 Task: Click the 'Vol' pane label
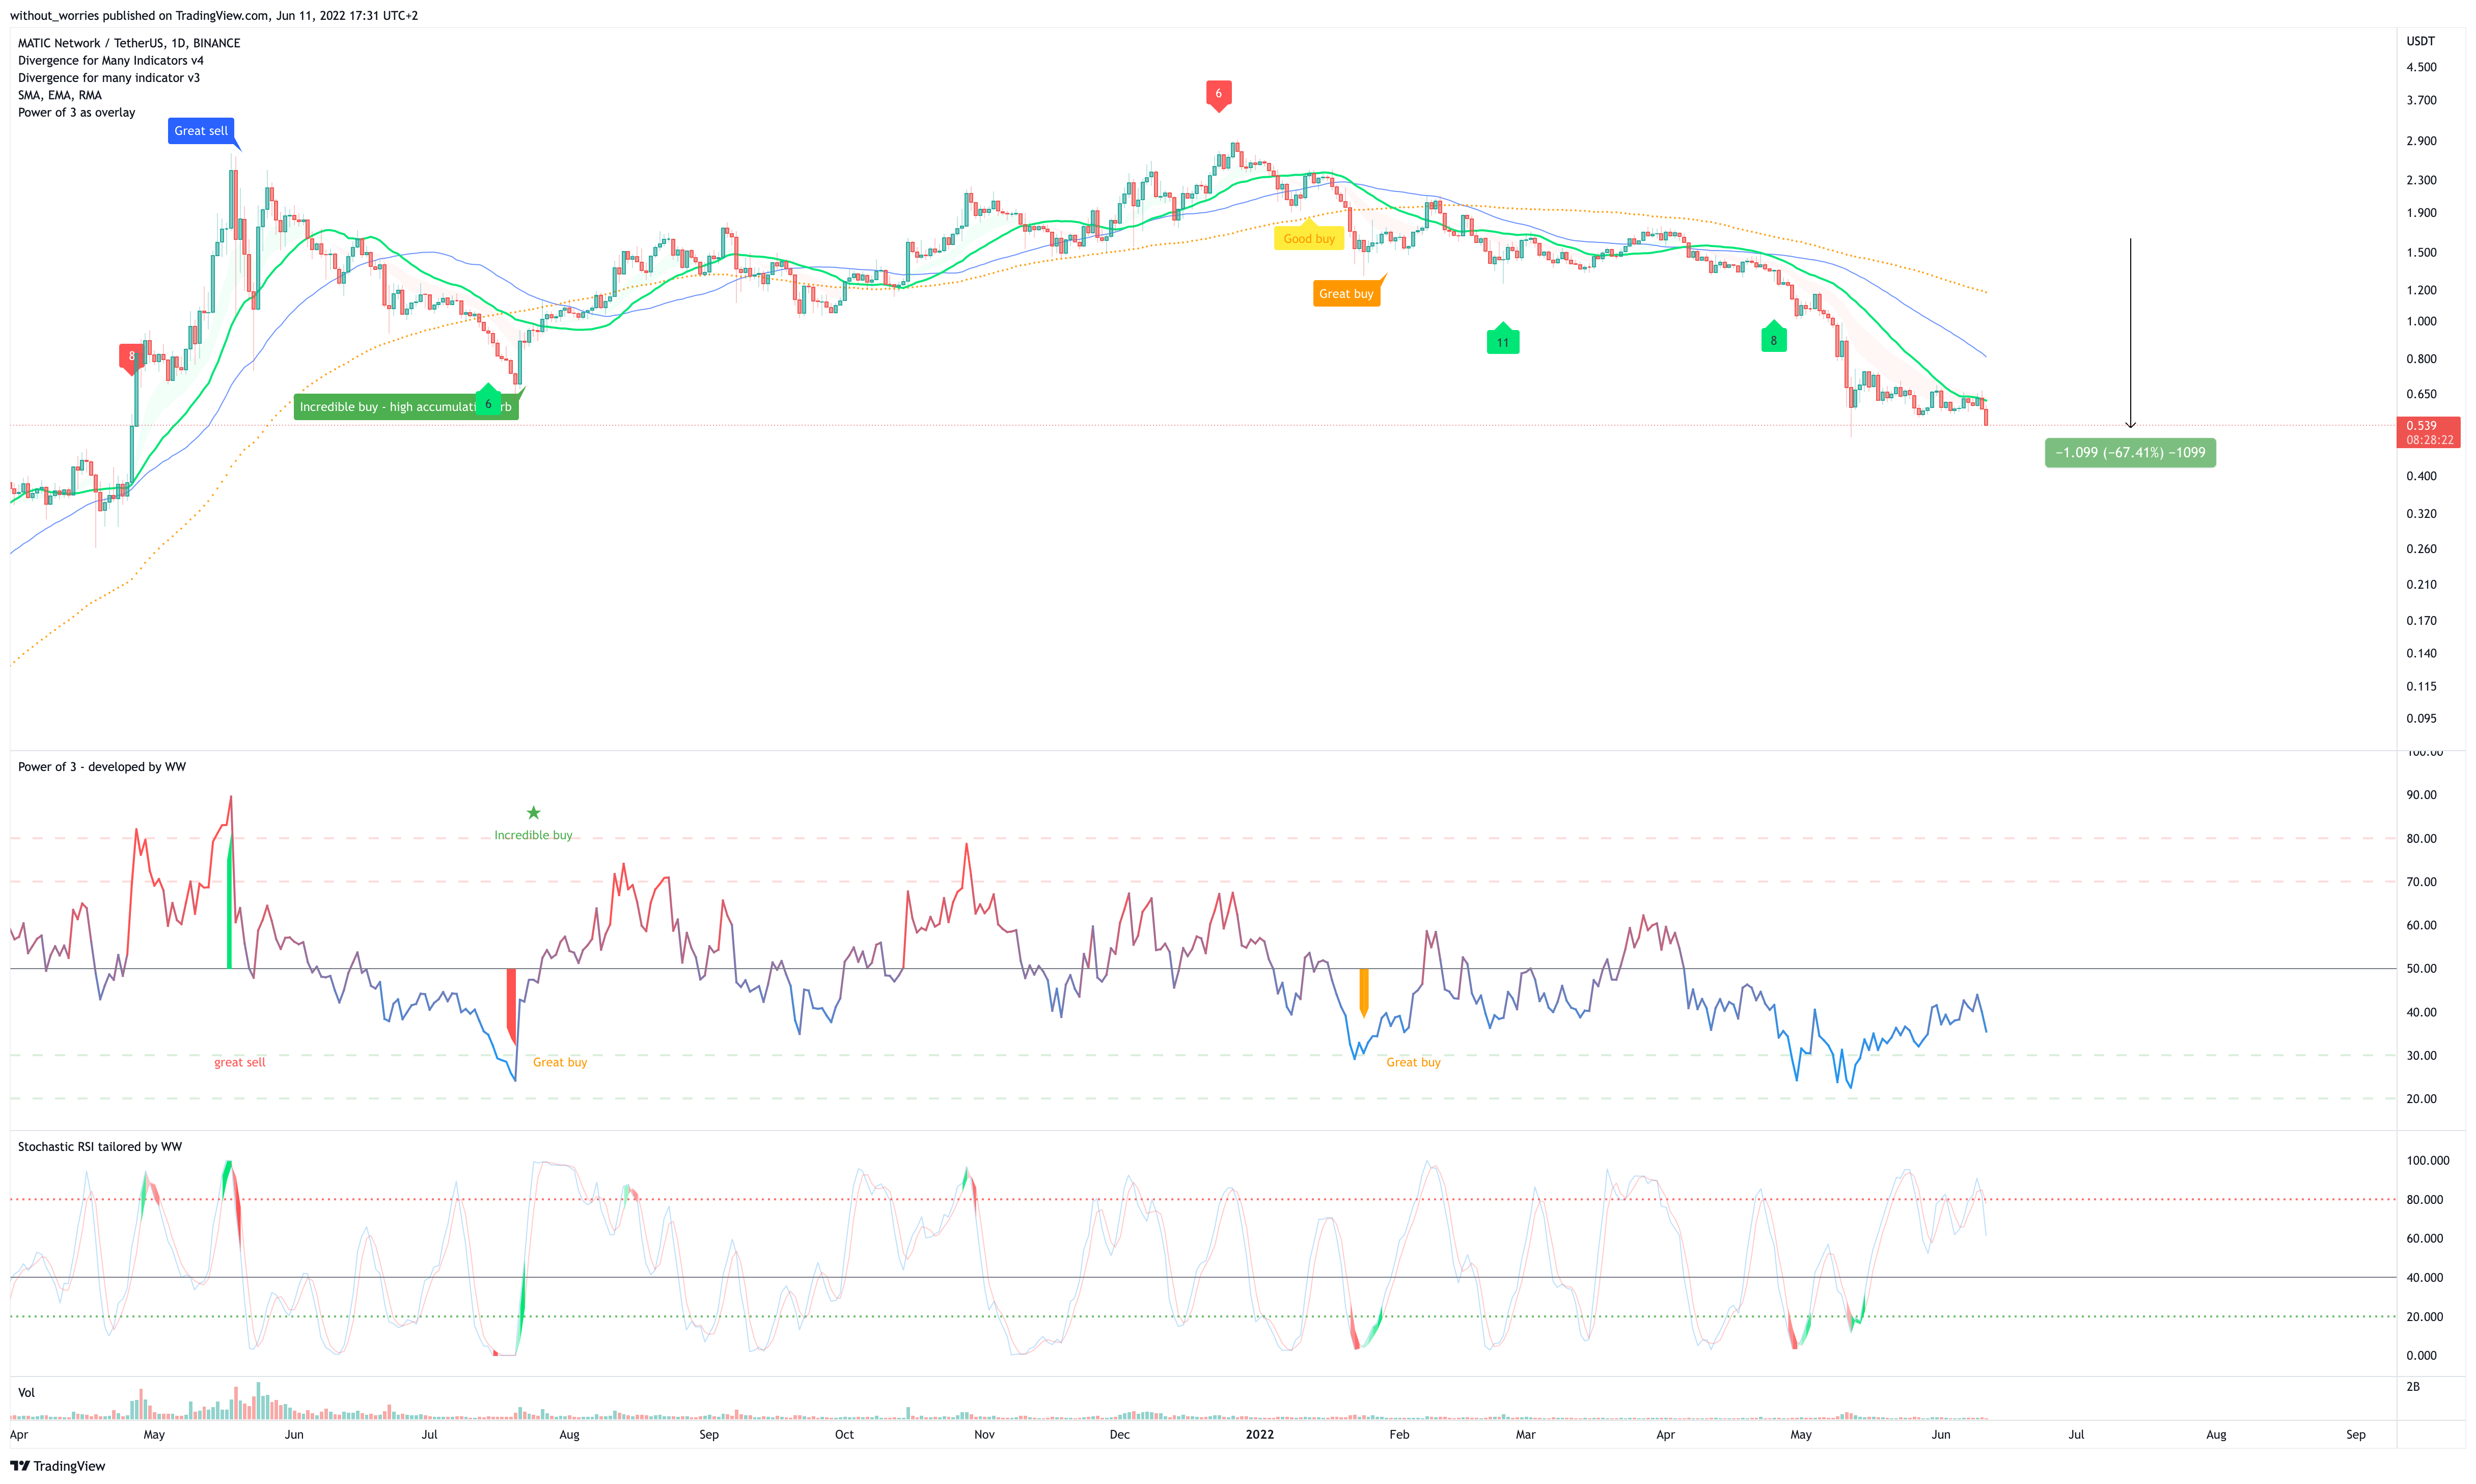[x=26, y=1393]
